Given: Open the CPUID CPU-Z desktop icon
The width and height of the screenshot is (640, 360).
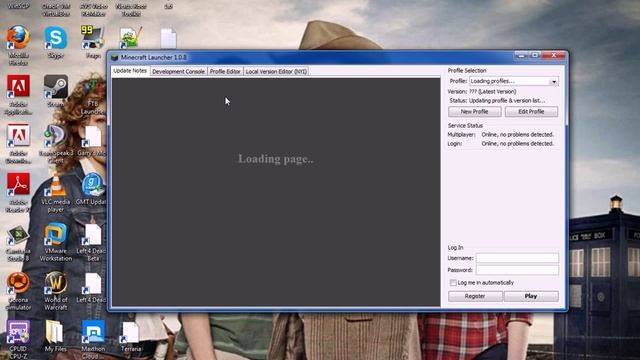Looking at the screenshot, I should (18, 333).
